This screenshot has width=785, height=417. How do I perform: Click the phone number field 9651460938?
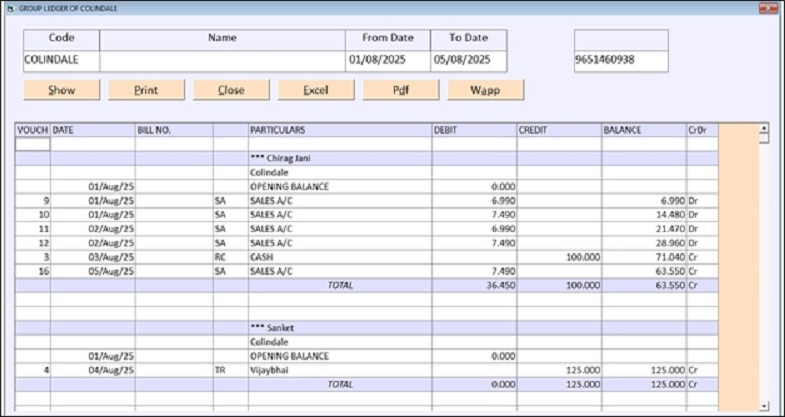621,61
